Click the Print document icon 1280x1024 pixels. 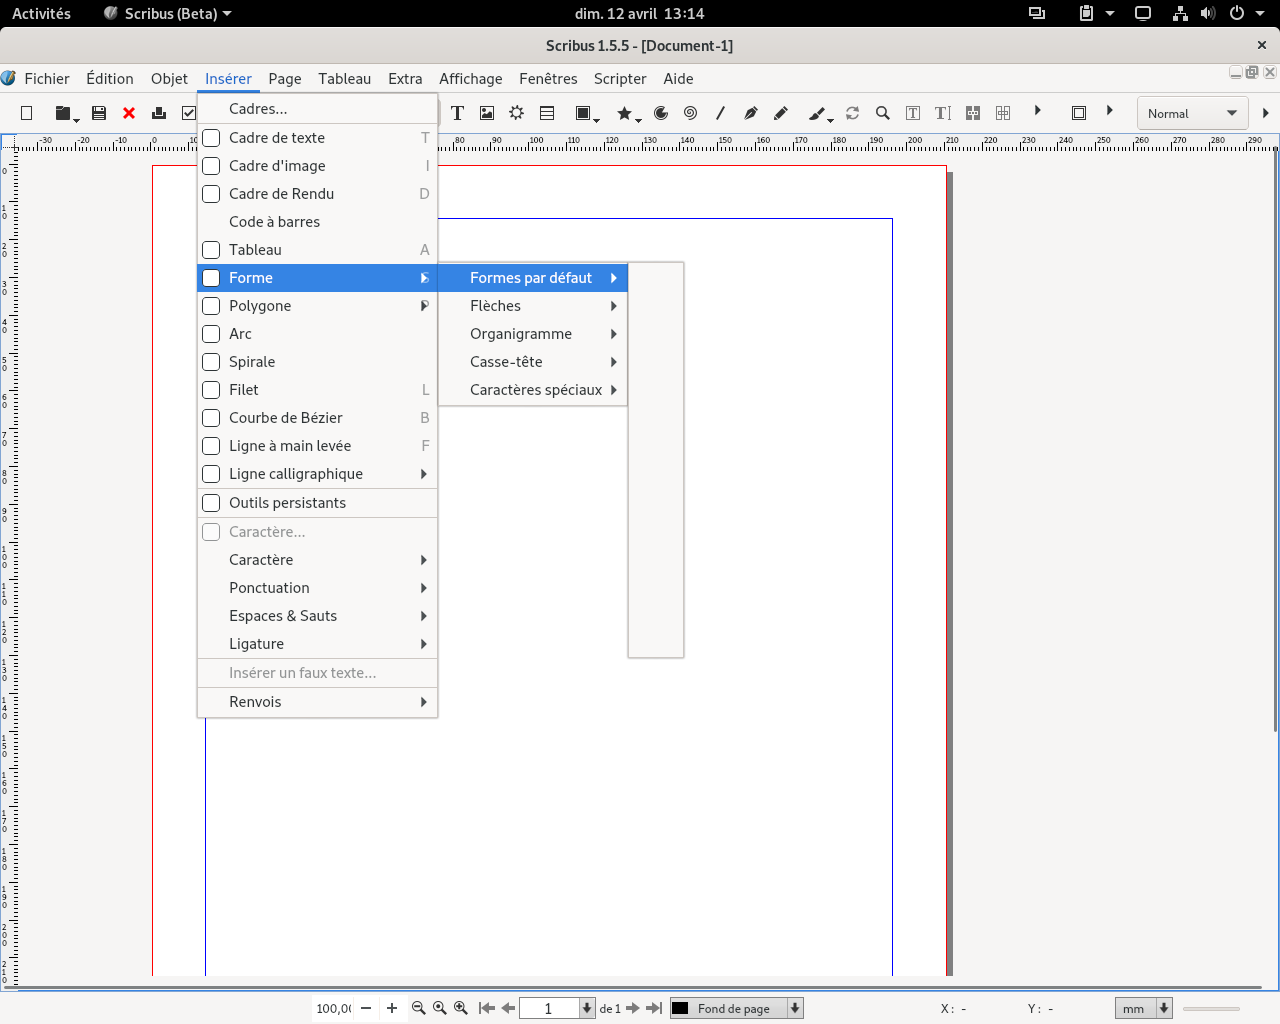pos(158,112)
